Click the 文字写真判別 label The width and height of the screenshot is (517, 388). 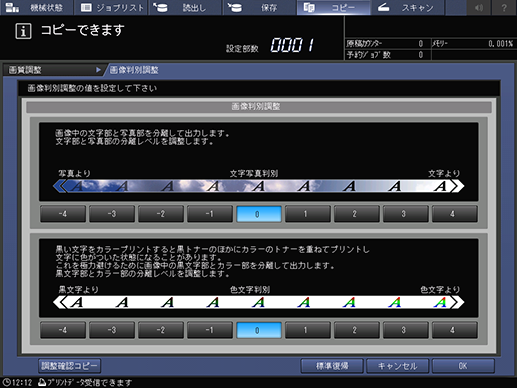click(x=254, y=173)
